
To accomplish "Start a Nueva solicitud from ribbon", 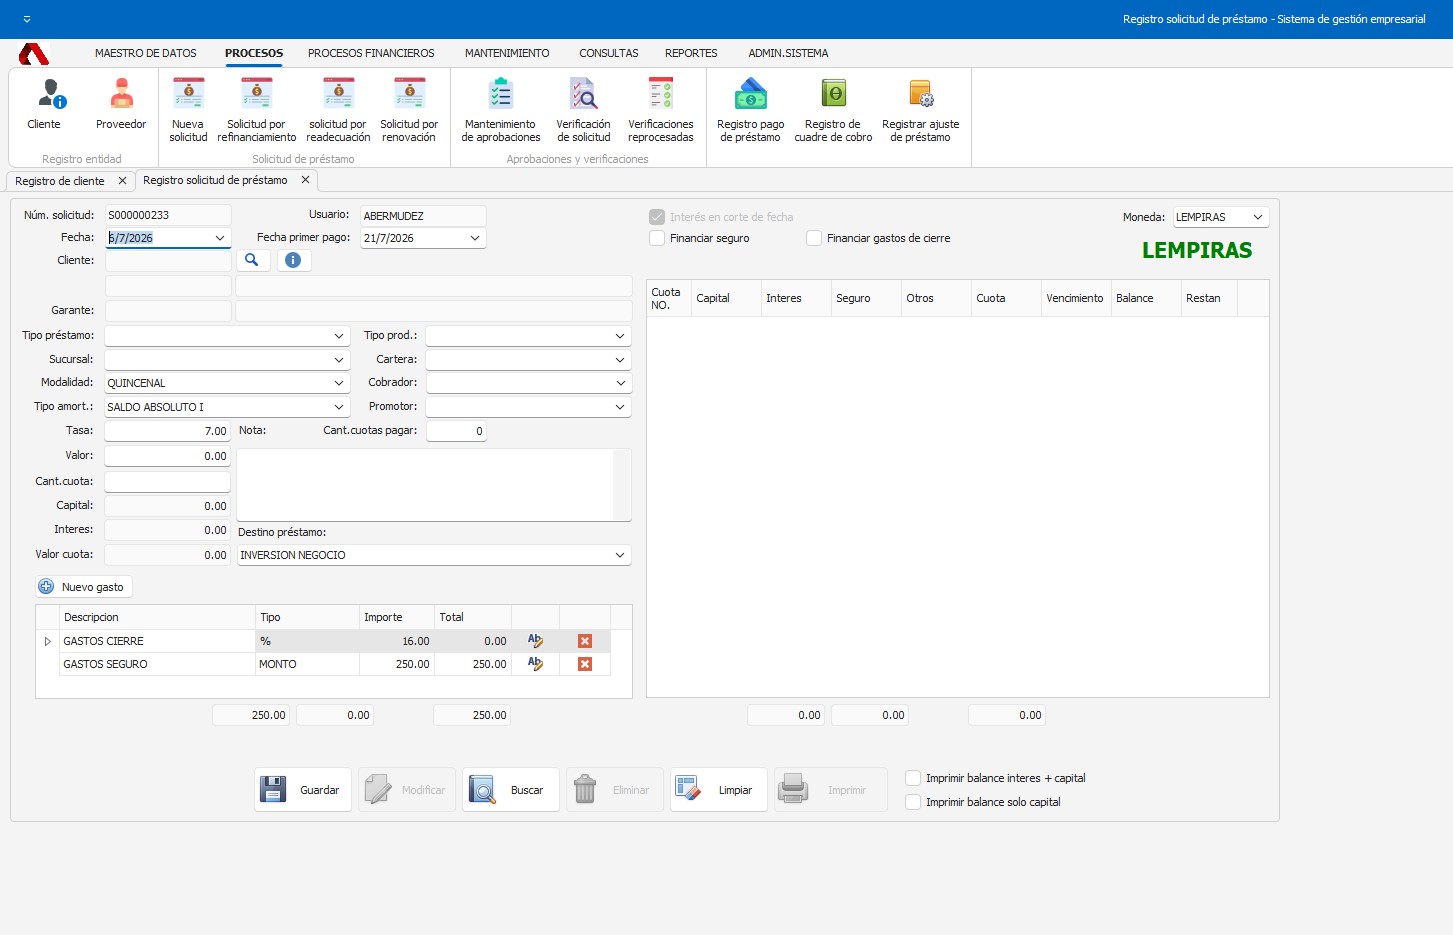I will click(188, 110).
